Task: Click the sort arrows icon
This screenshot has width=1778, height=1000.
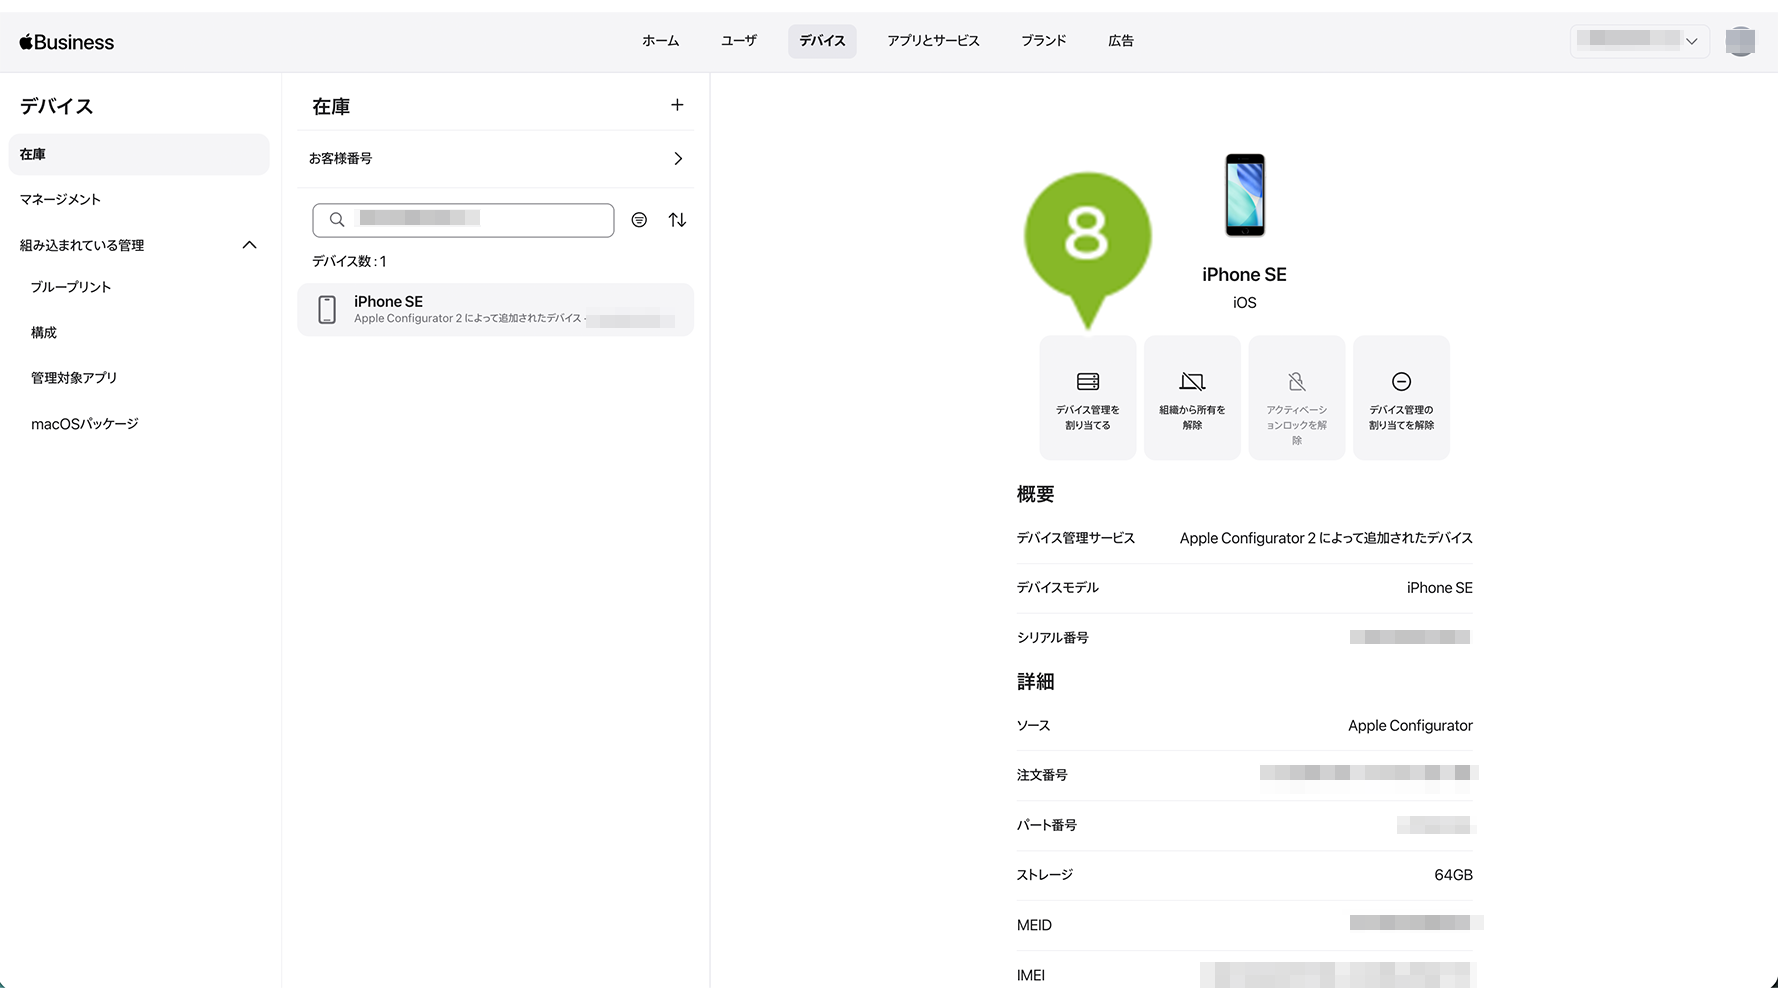Action: pos(677,220)
